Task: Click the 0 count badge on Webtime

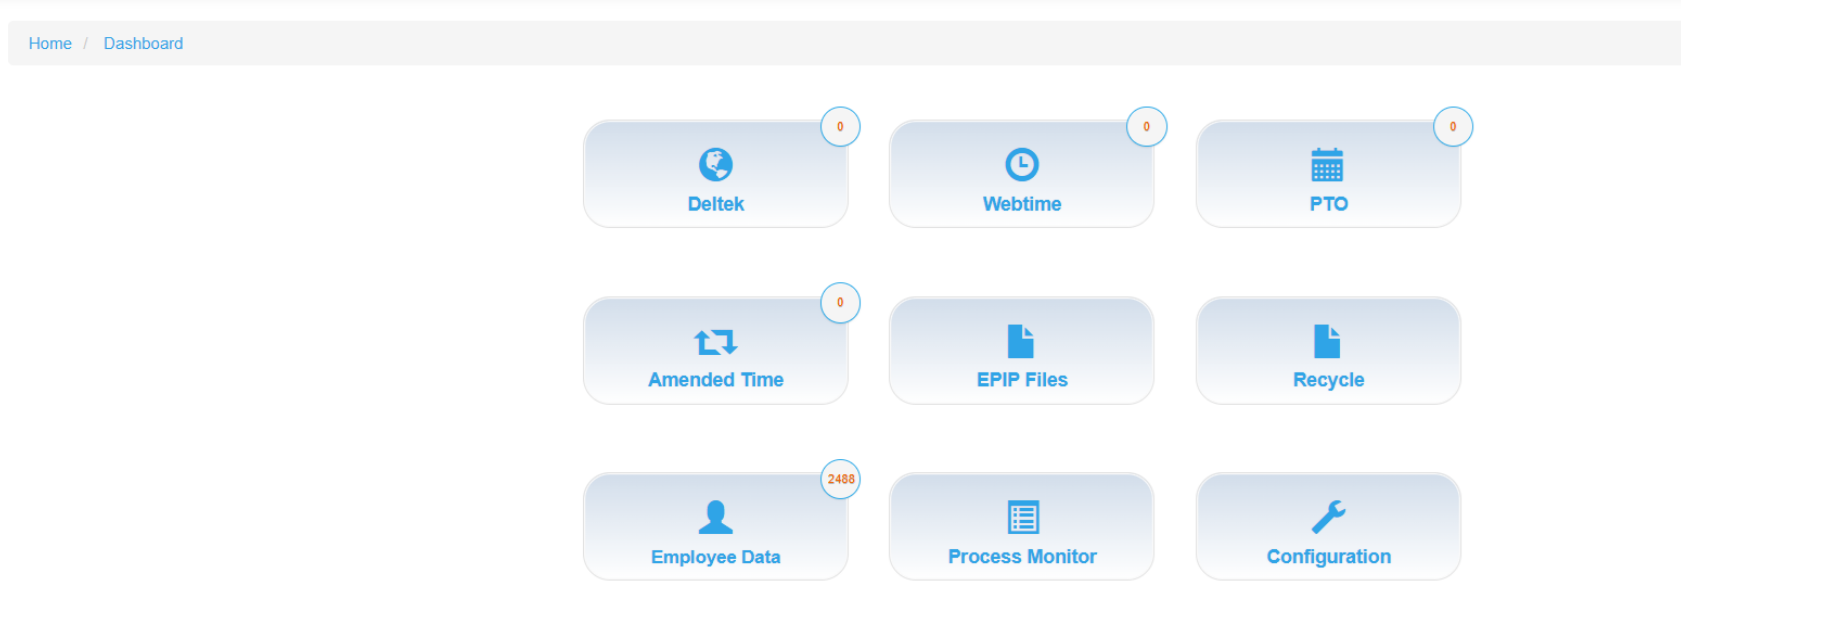Action: 1146,127
